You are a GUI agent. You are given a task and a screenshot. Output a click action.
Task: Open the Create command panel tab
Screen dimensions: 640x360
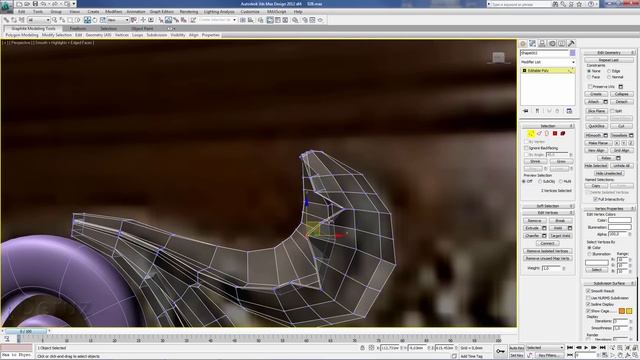(523, 43)
